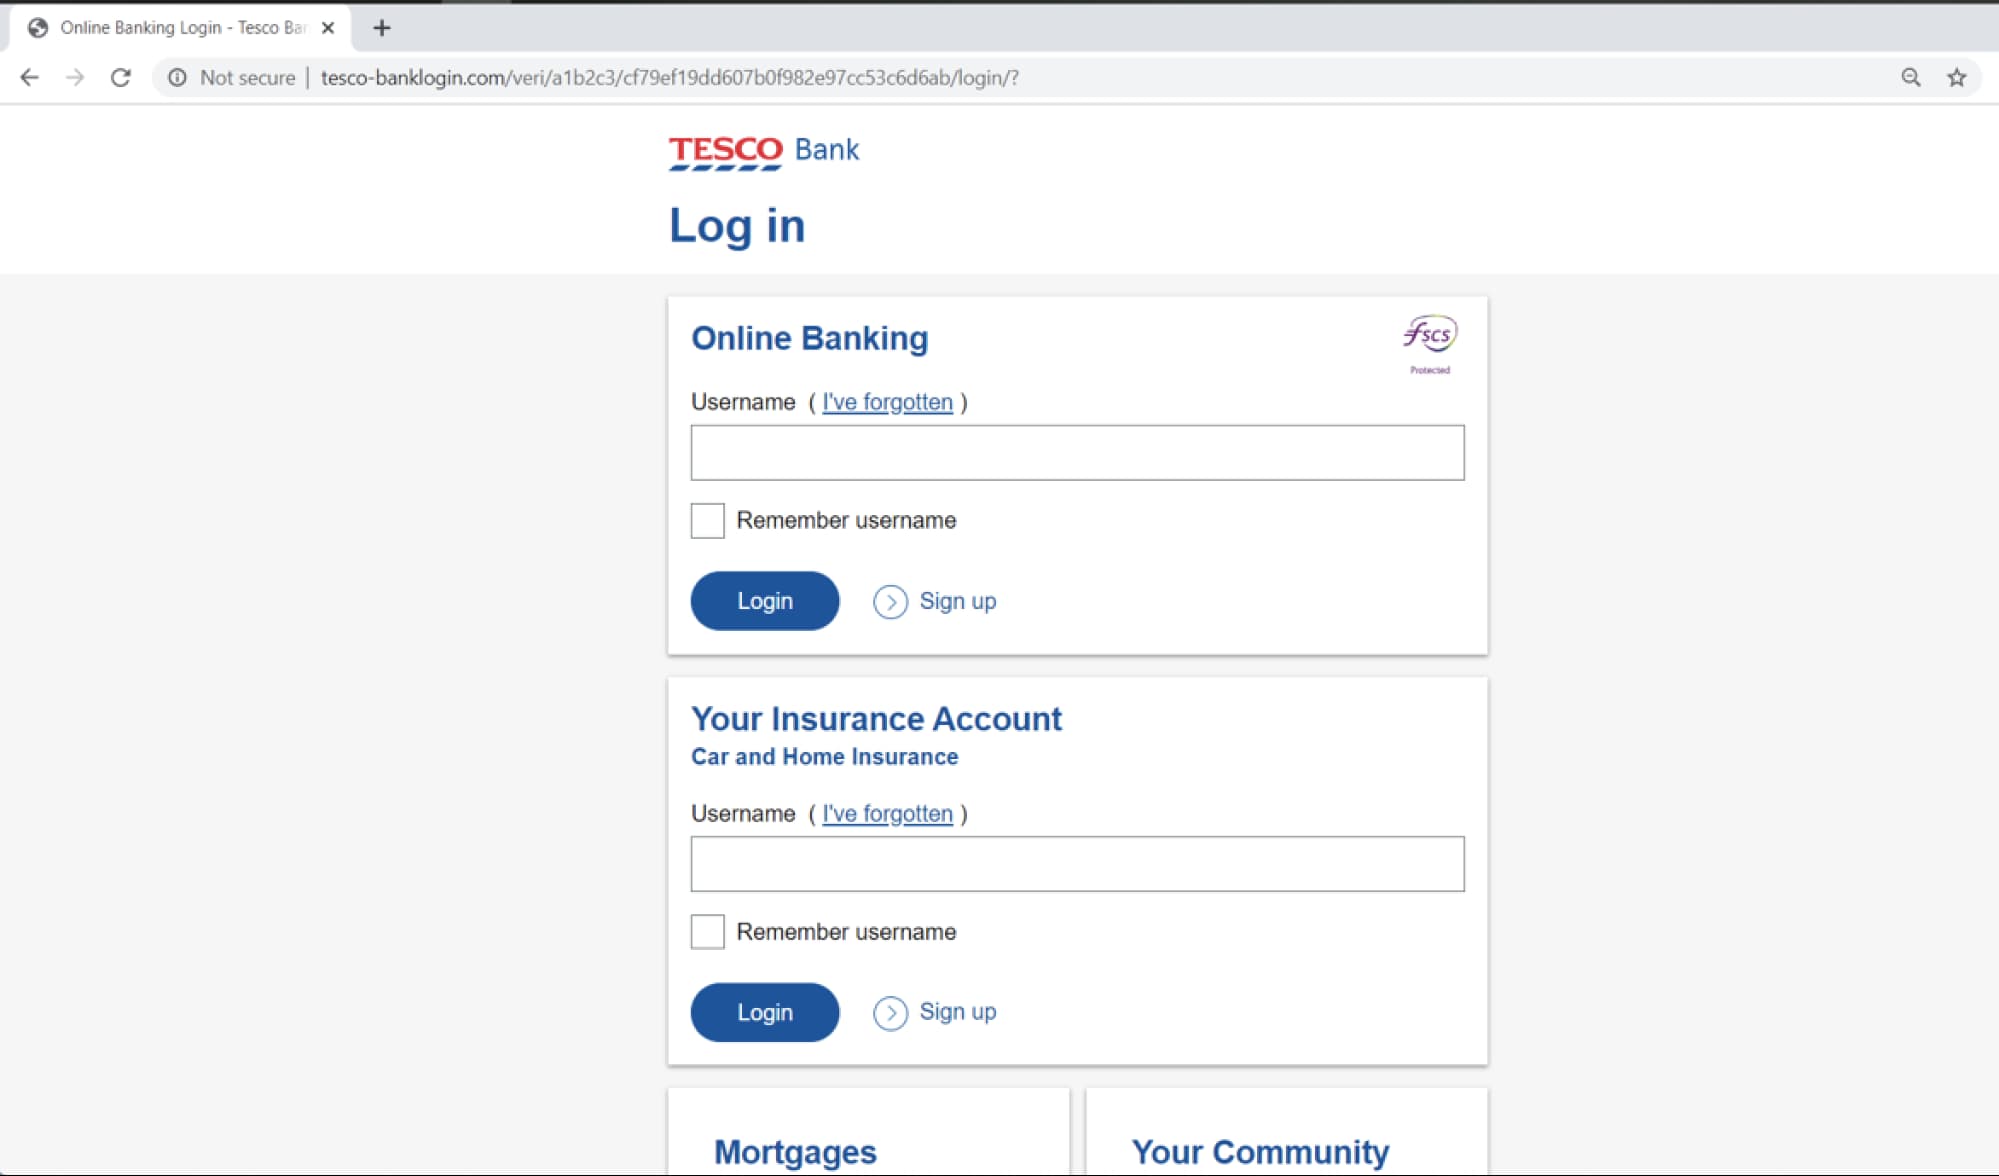Click I've forgotten link for Insurance username

point(887,814)
